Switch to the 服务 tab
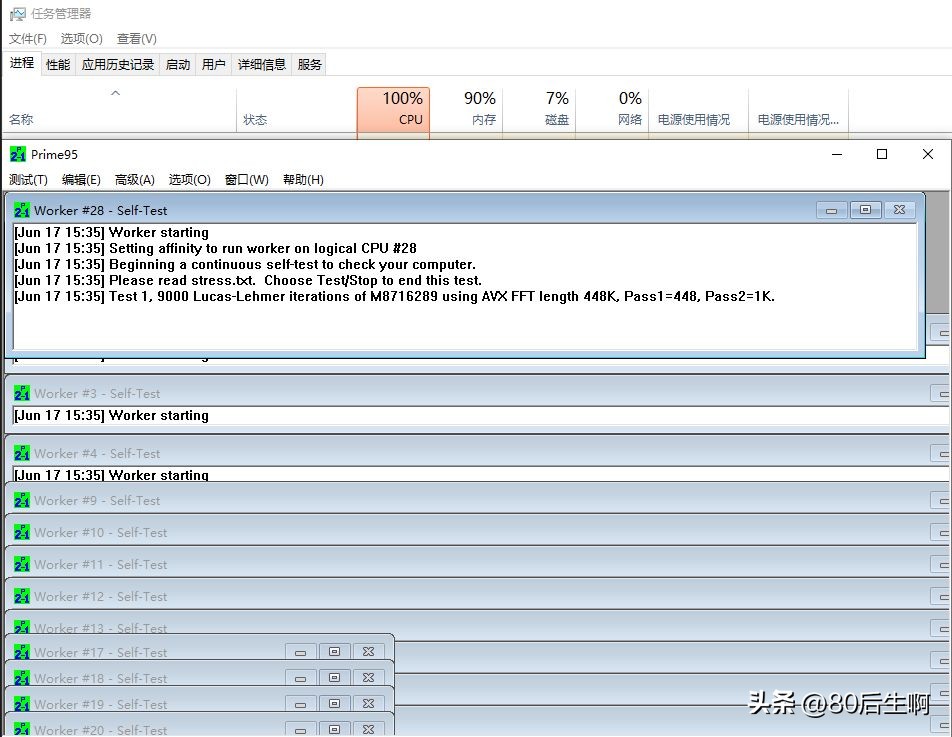 tap(309, 64)
